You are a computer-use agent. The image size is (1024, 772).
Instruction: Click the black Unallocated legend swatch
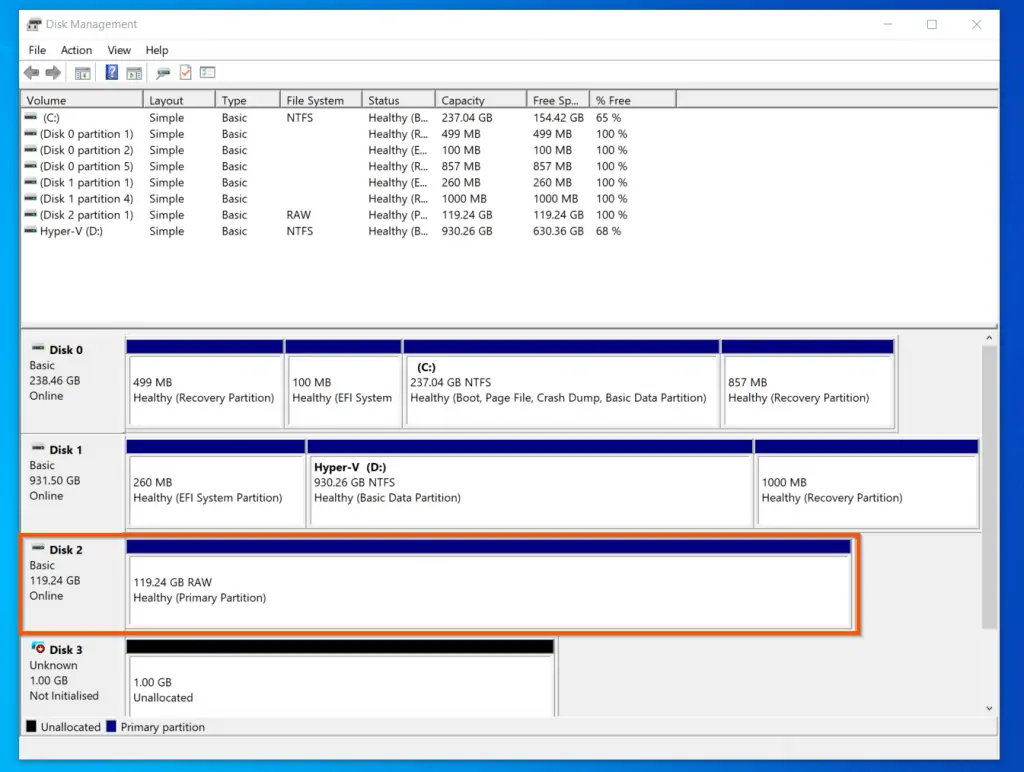(31, 726)
